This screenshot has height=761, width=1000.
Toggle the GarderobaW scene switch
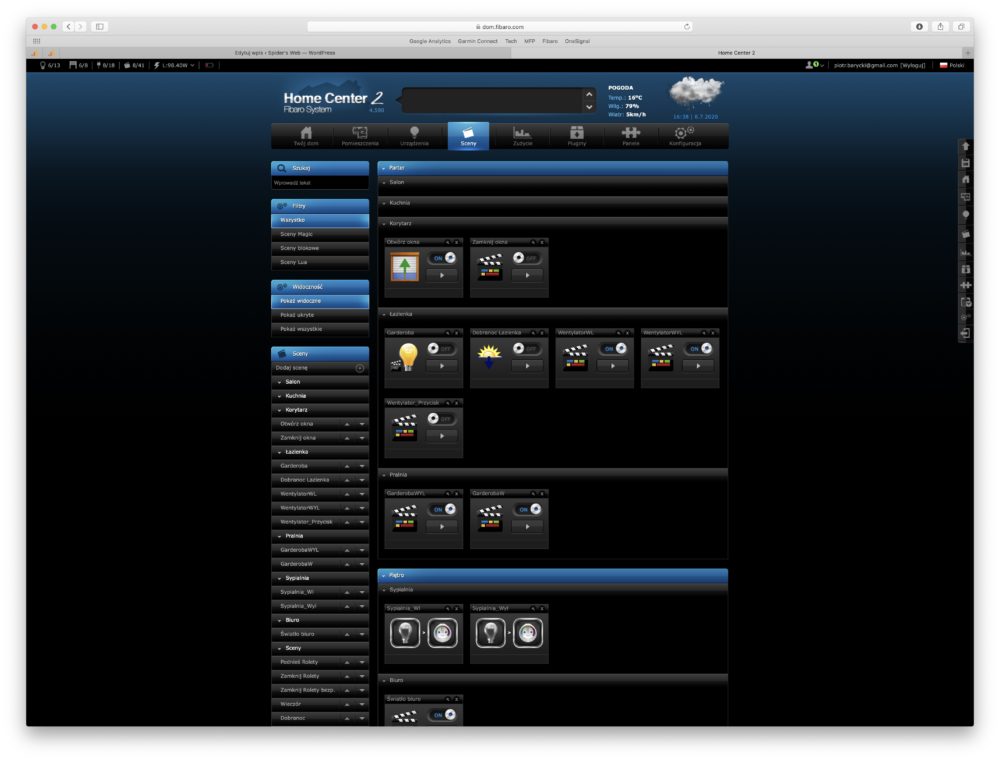[528, 509]
